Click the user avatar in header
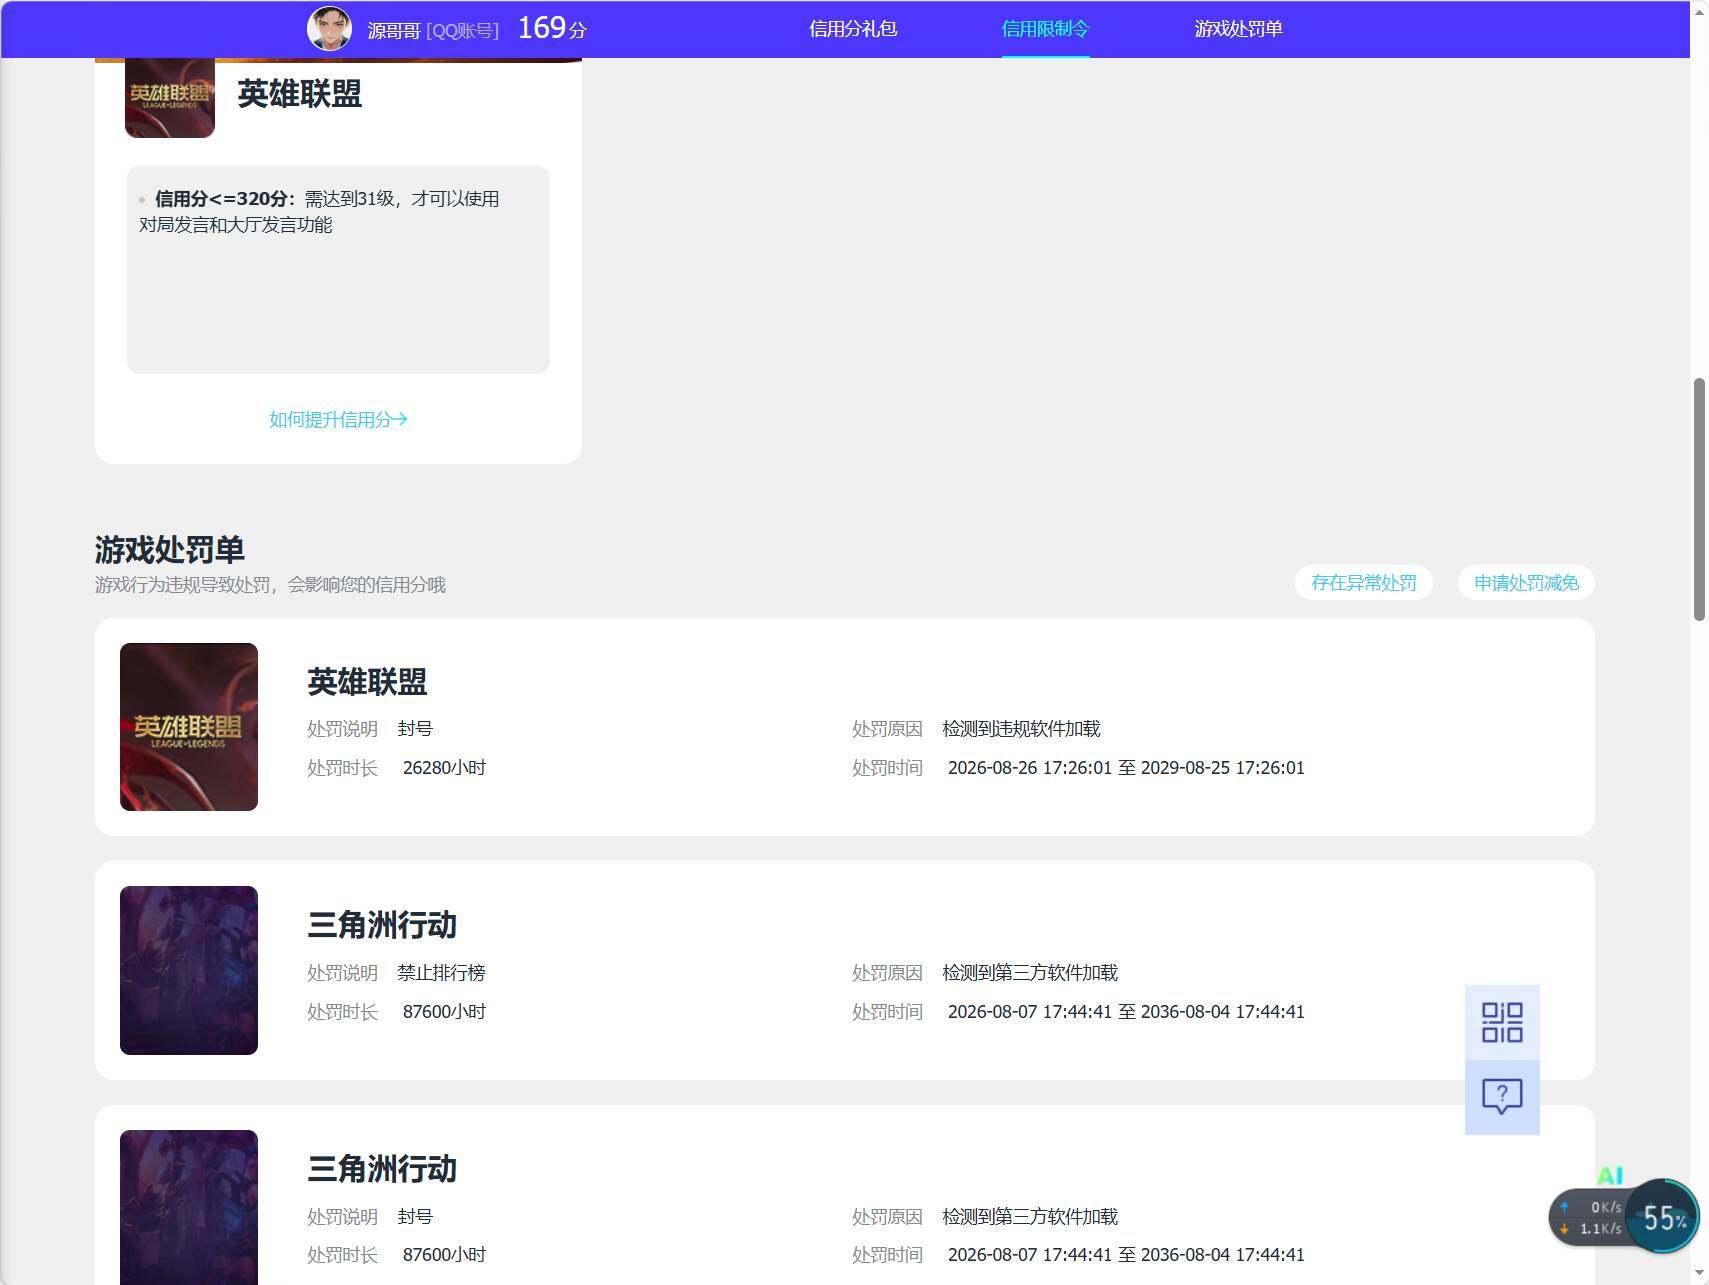This screenshot has height=1285, width=1709. (329, 28)
